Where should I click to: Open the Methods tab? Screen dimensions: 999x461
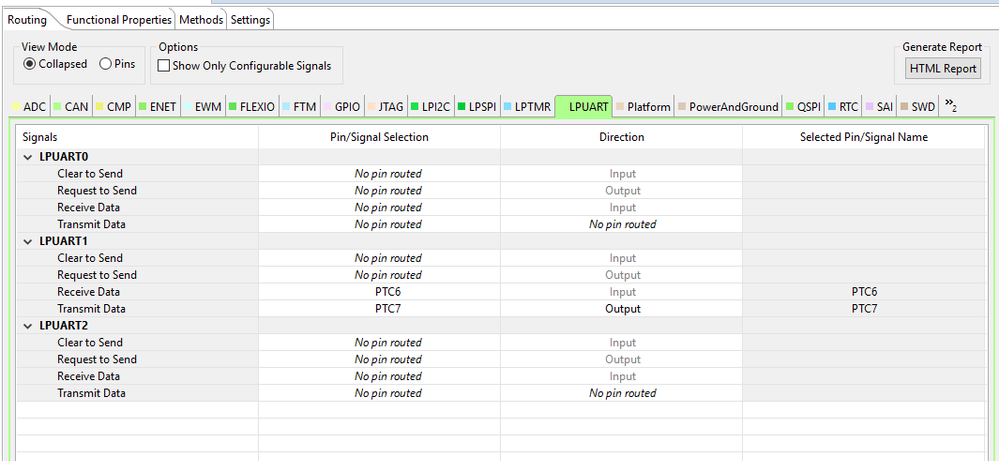tap(202, 20)
